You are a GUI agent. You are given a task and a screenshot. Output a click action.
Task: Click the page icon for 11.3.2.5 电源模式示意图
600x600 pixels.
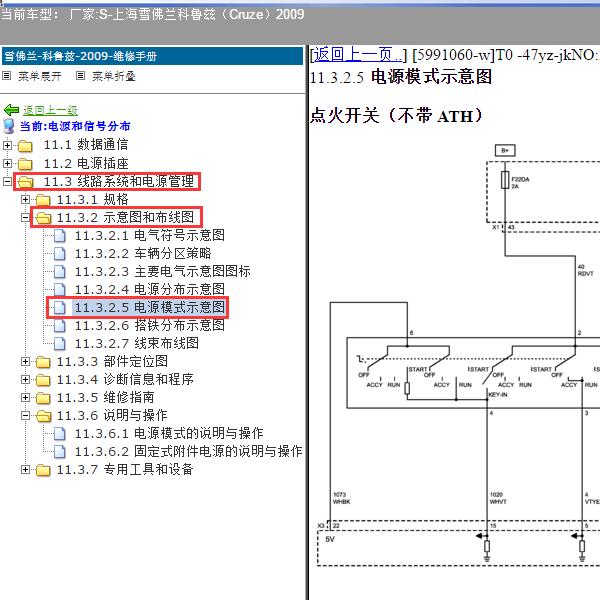click(x=59, y=308)
